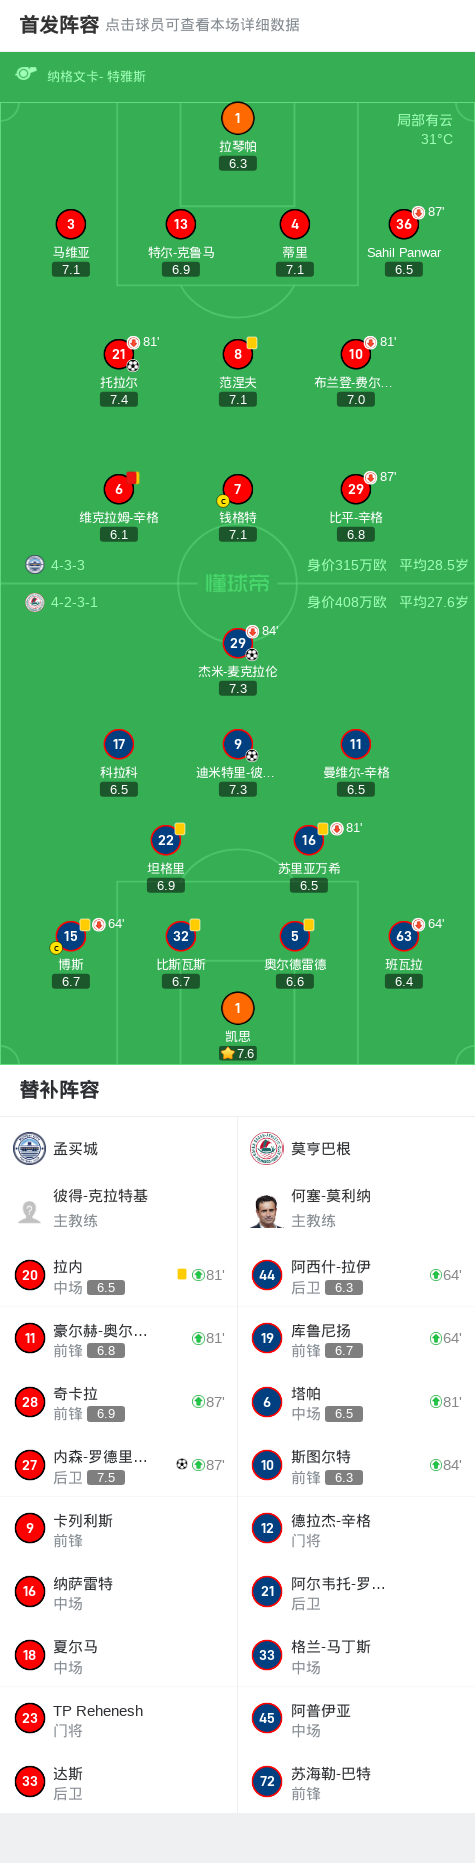Click the 孟买城 team logo
Screen dimensions: 475x1863
tap(30, 1149)
